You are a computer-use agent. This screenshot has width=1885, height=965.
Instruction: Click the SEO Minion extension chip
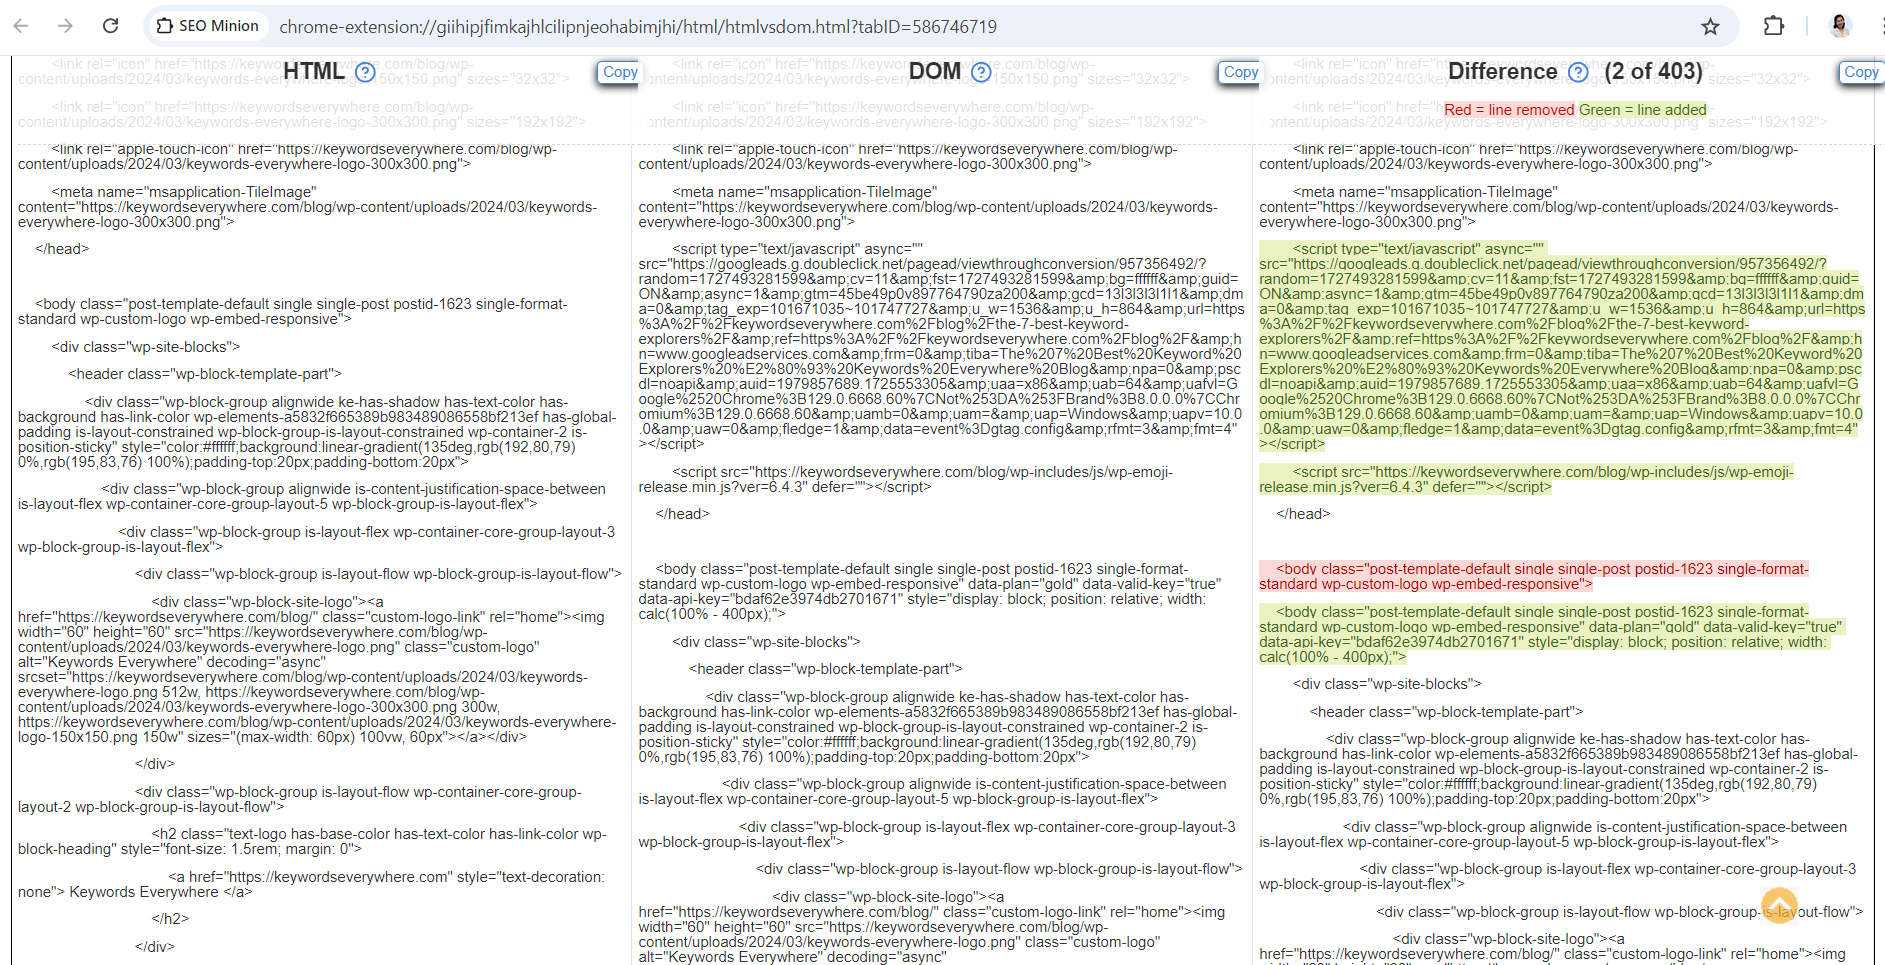tap(208, 26)
